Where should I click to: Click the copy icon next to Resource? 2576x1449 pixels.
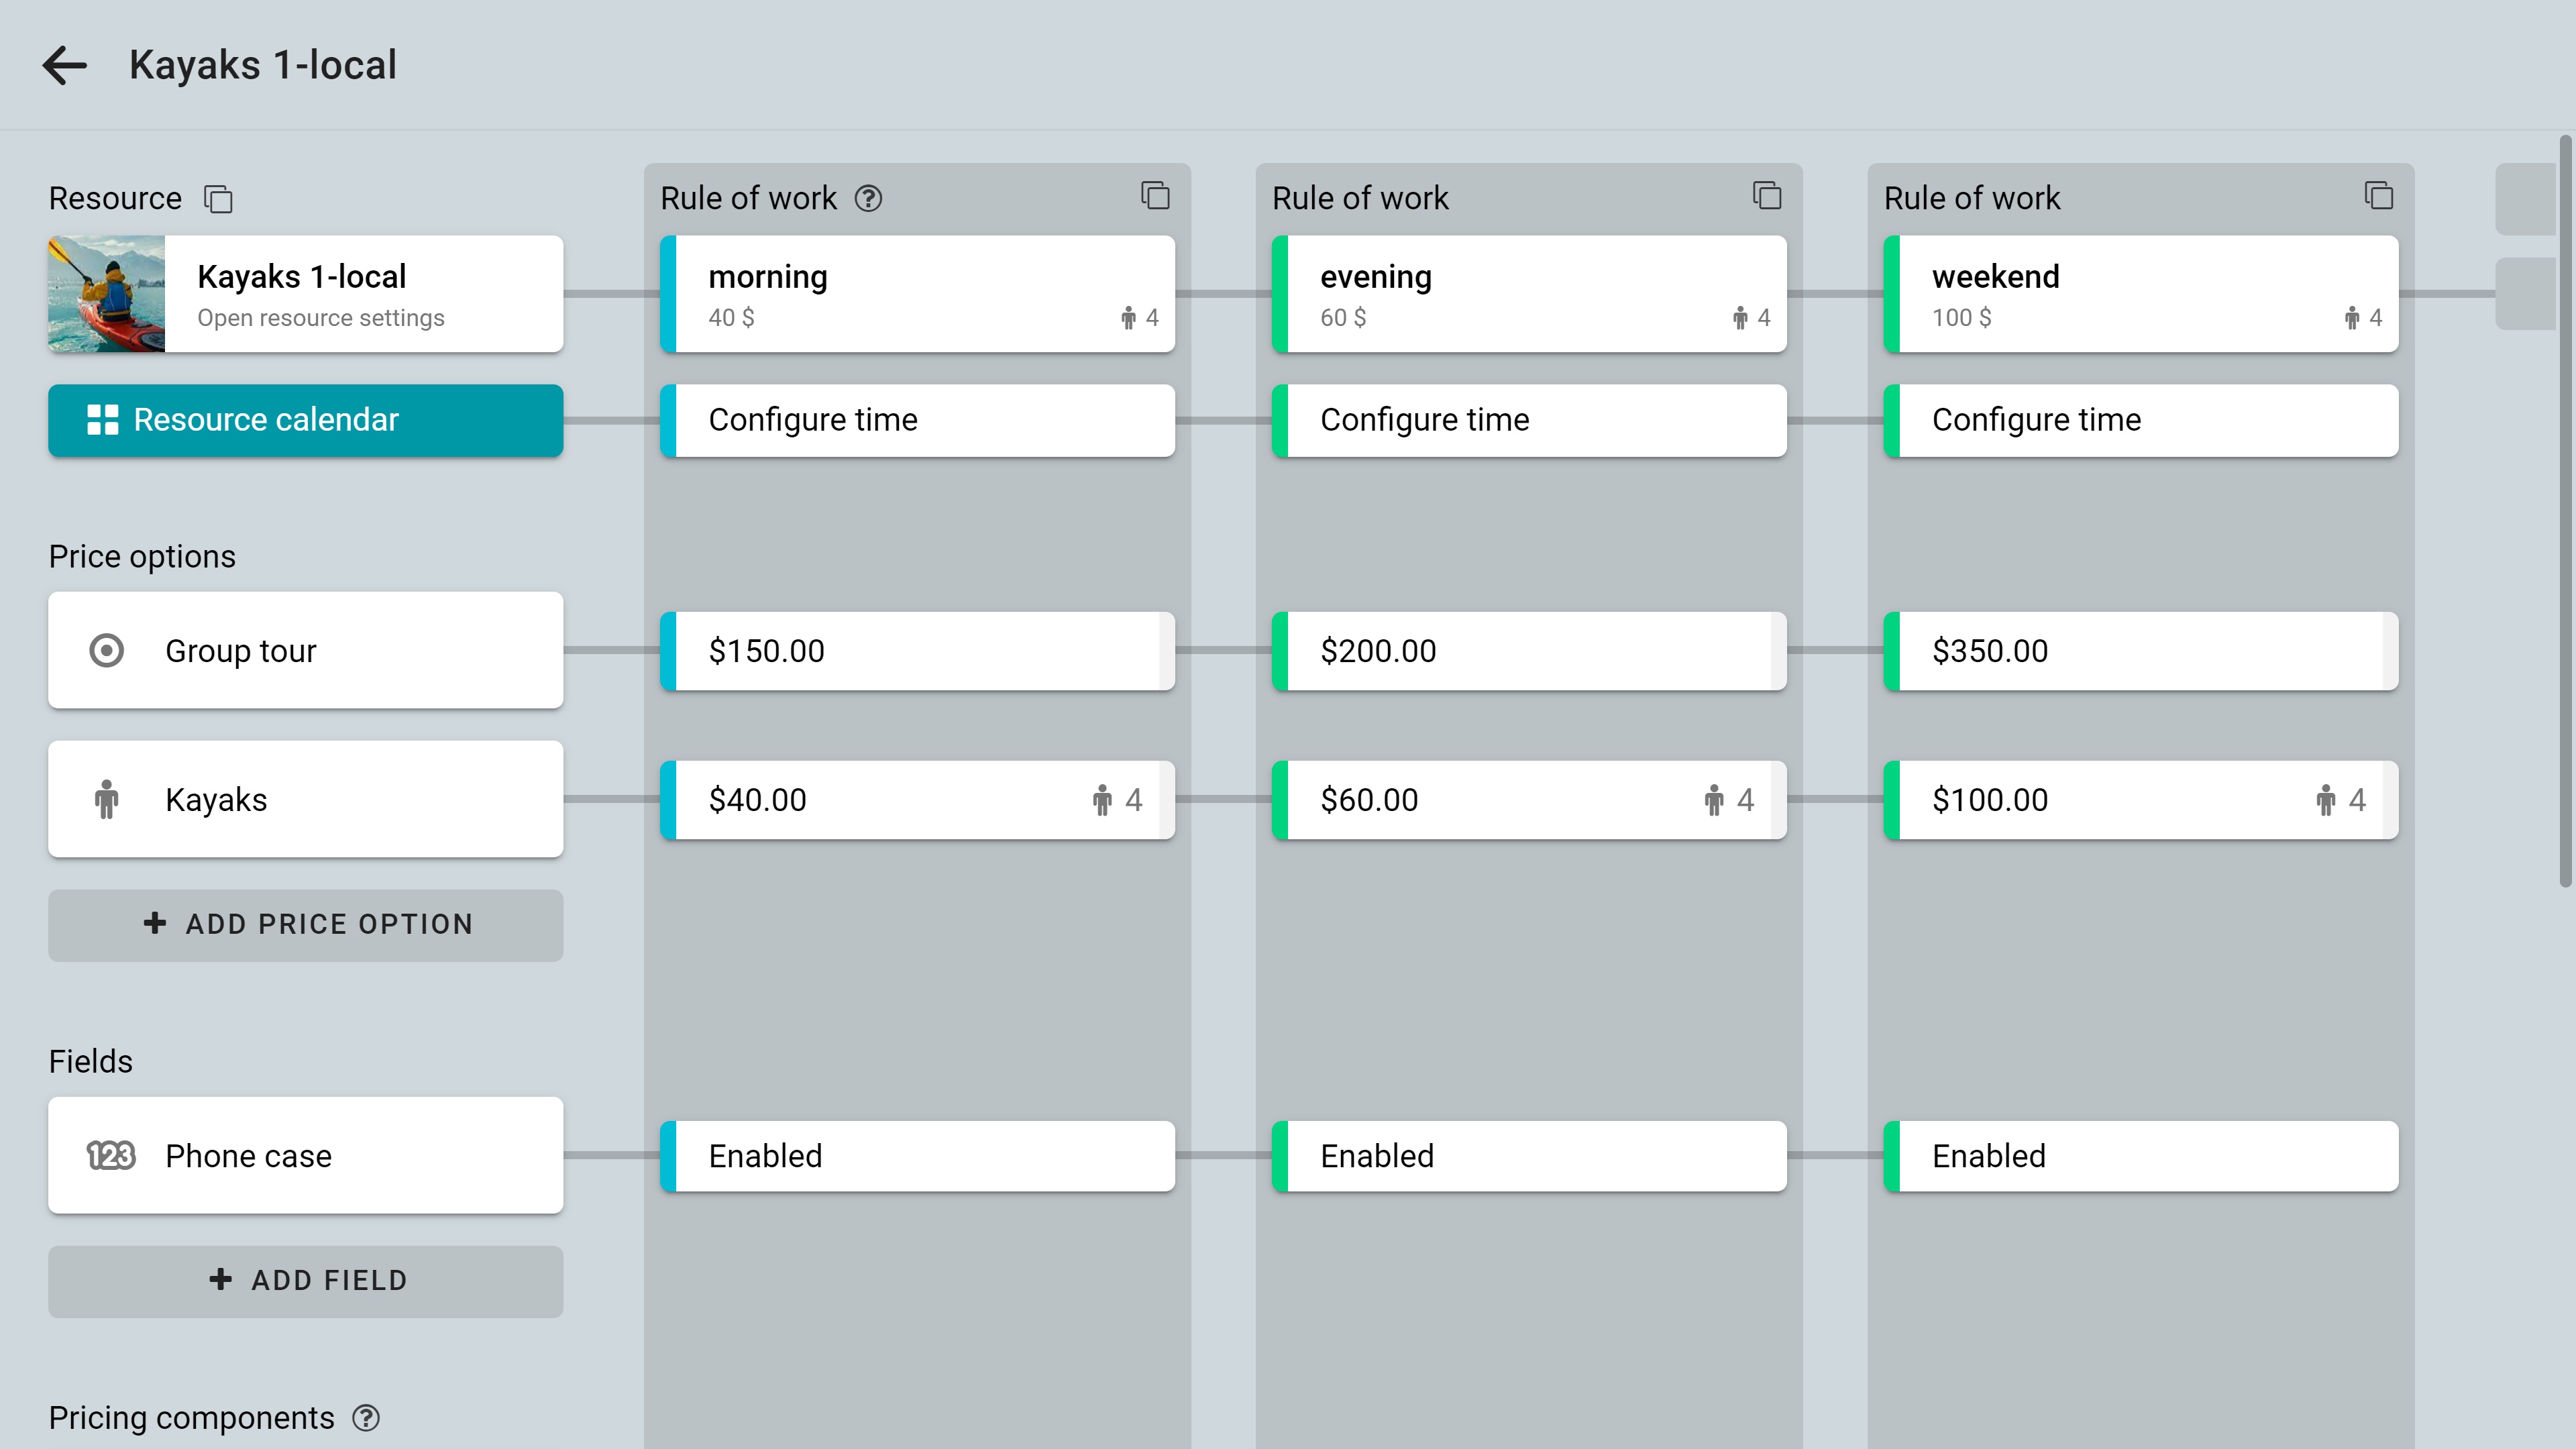217,198
